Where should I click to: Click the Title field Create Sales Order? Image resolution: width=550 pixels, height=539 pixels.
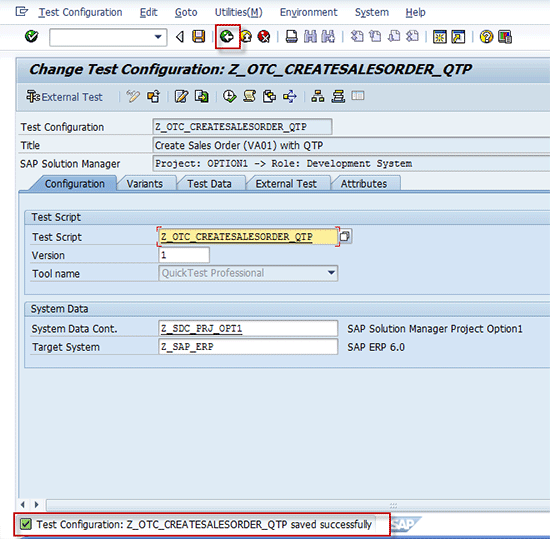351,145
